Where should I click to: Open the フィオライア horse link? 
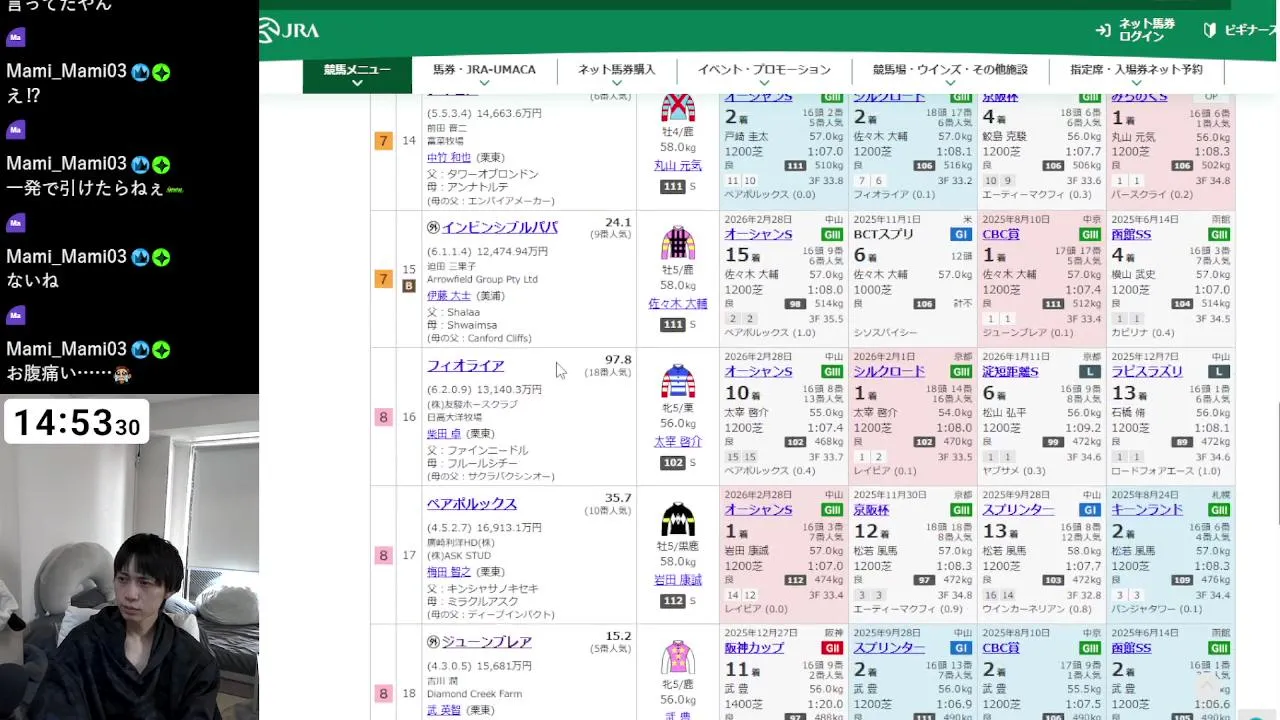click(x=465, y=365)
